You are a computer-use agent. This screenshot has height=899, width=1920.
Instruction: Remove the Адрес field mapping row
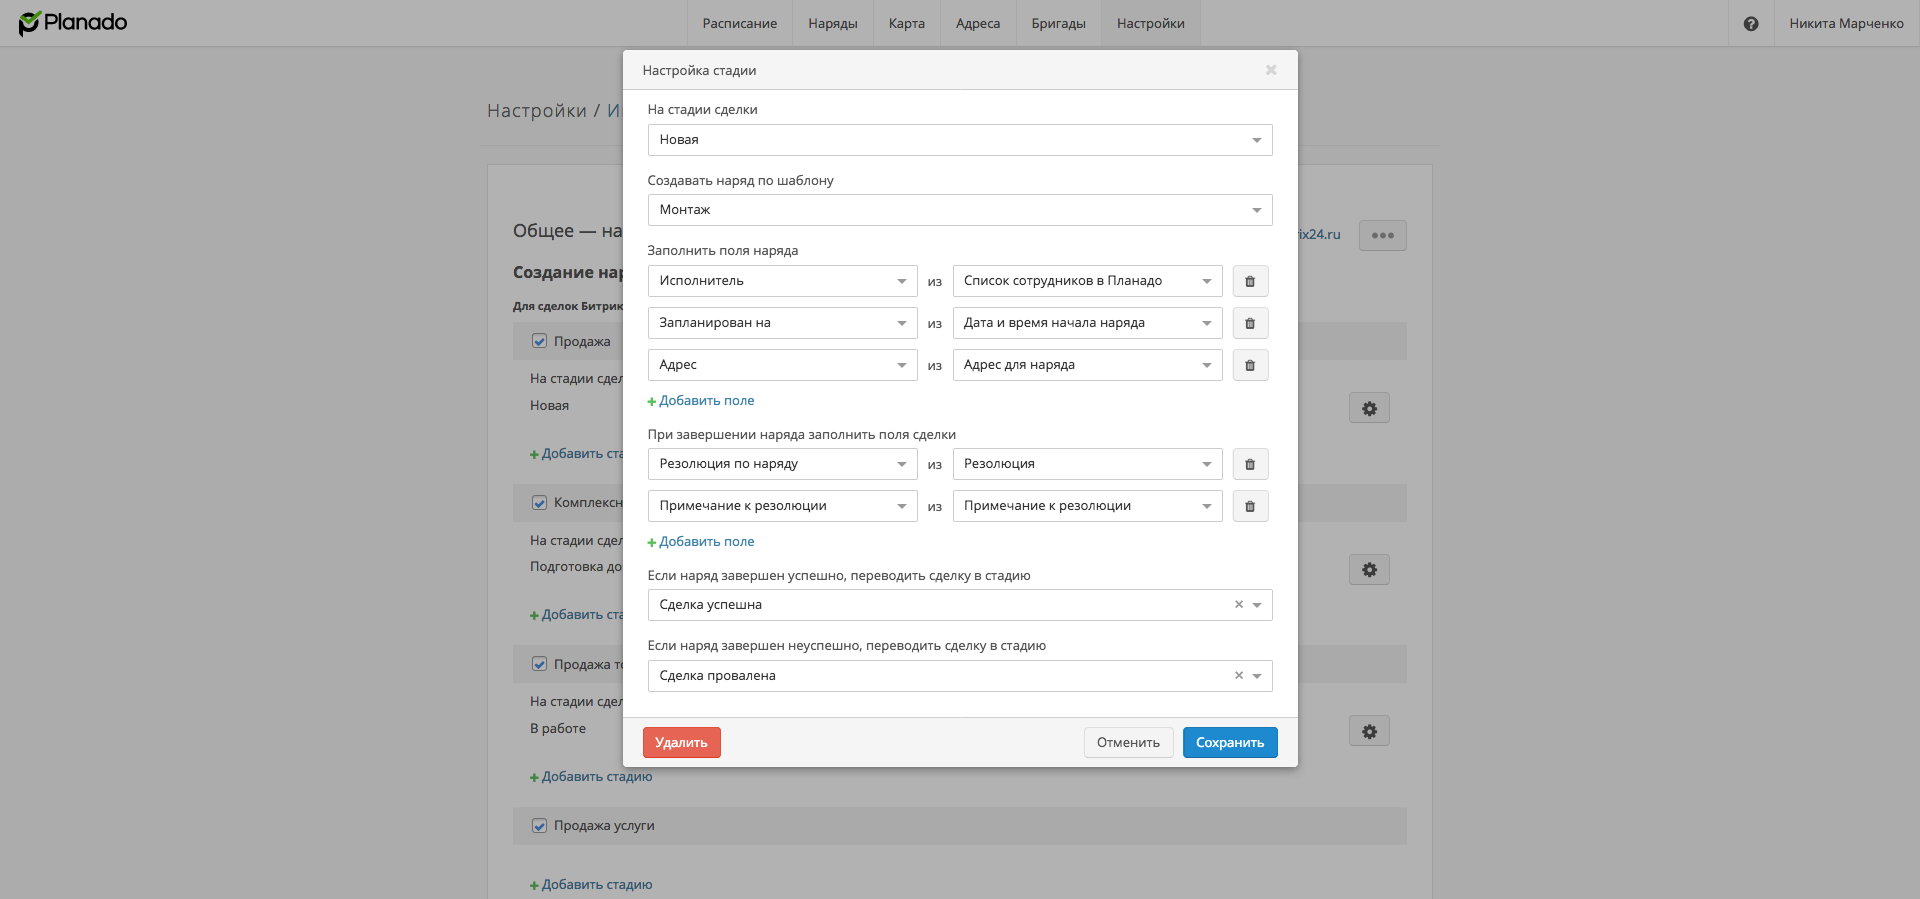(1249, 365)
